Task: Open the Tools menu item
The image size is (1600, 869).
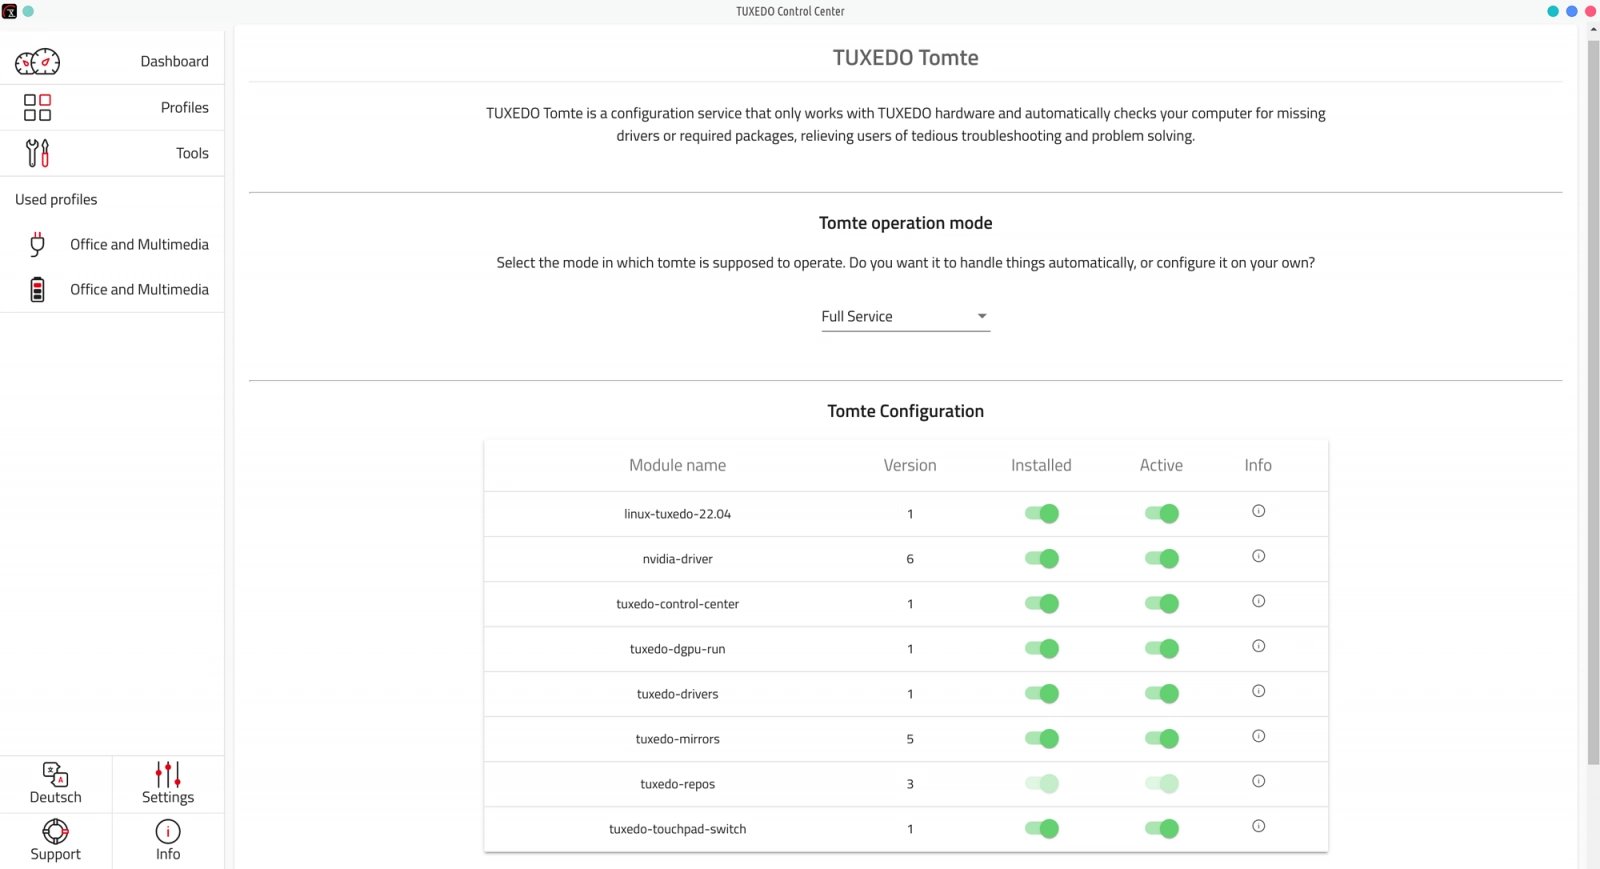Action: tap(192, 153)
